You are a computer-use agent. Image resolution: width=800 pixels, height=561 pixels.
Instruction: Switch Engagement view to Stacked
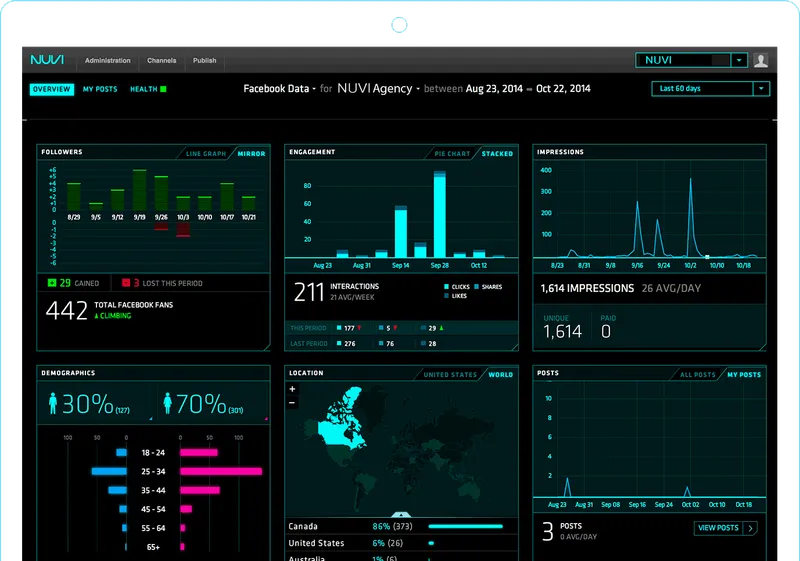point(497,154)
